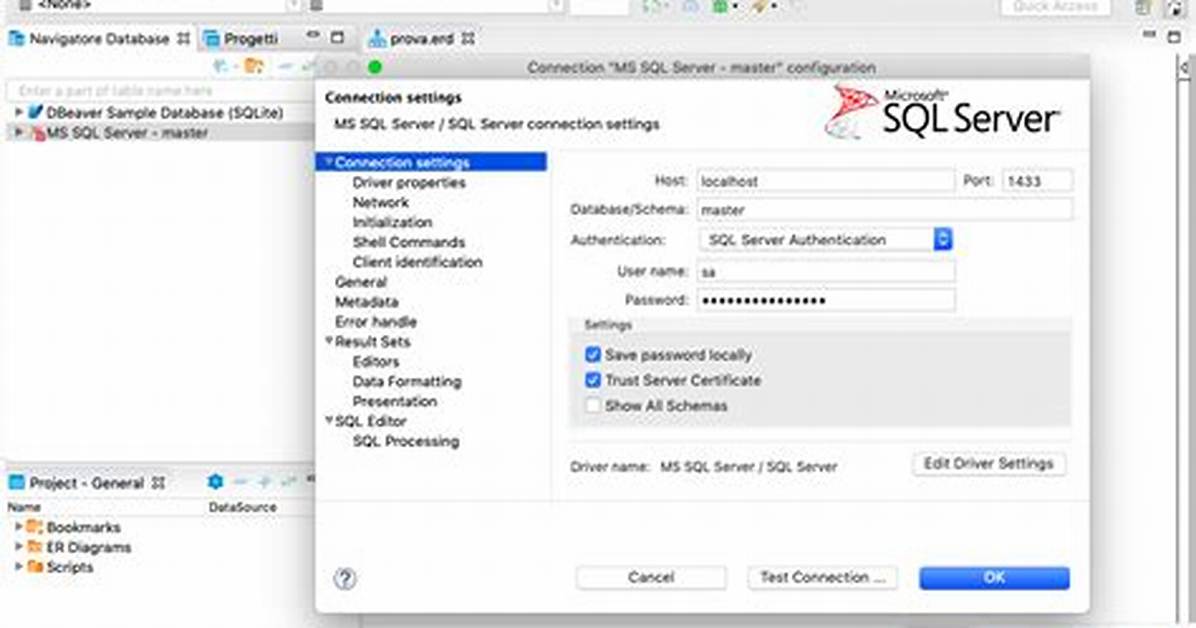Click the DataSource column header
1196x628 pixels.
click(x=243, y=507)
